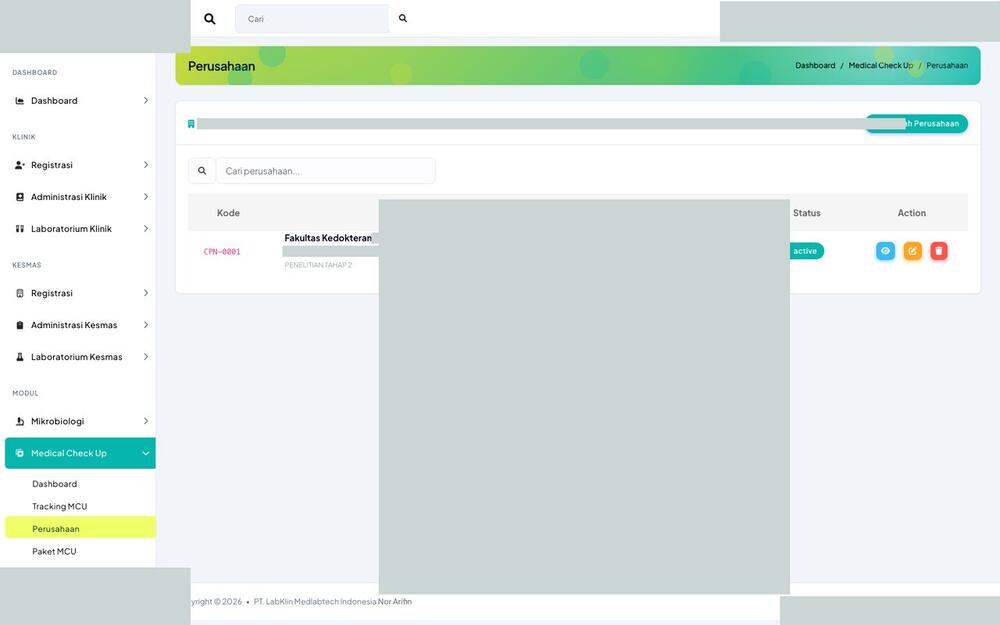Click Laboratorium Kesmas flask icon
The height and width of the screenshot is (625, 1000).
[20, 357]
